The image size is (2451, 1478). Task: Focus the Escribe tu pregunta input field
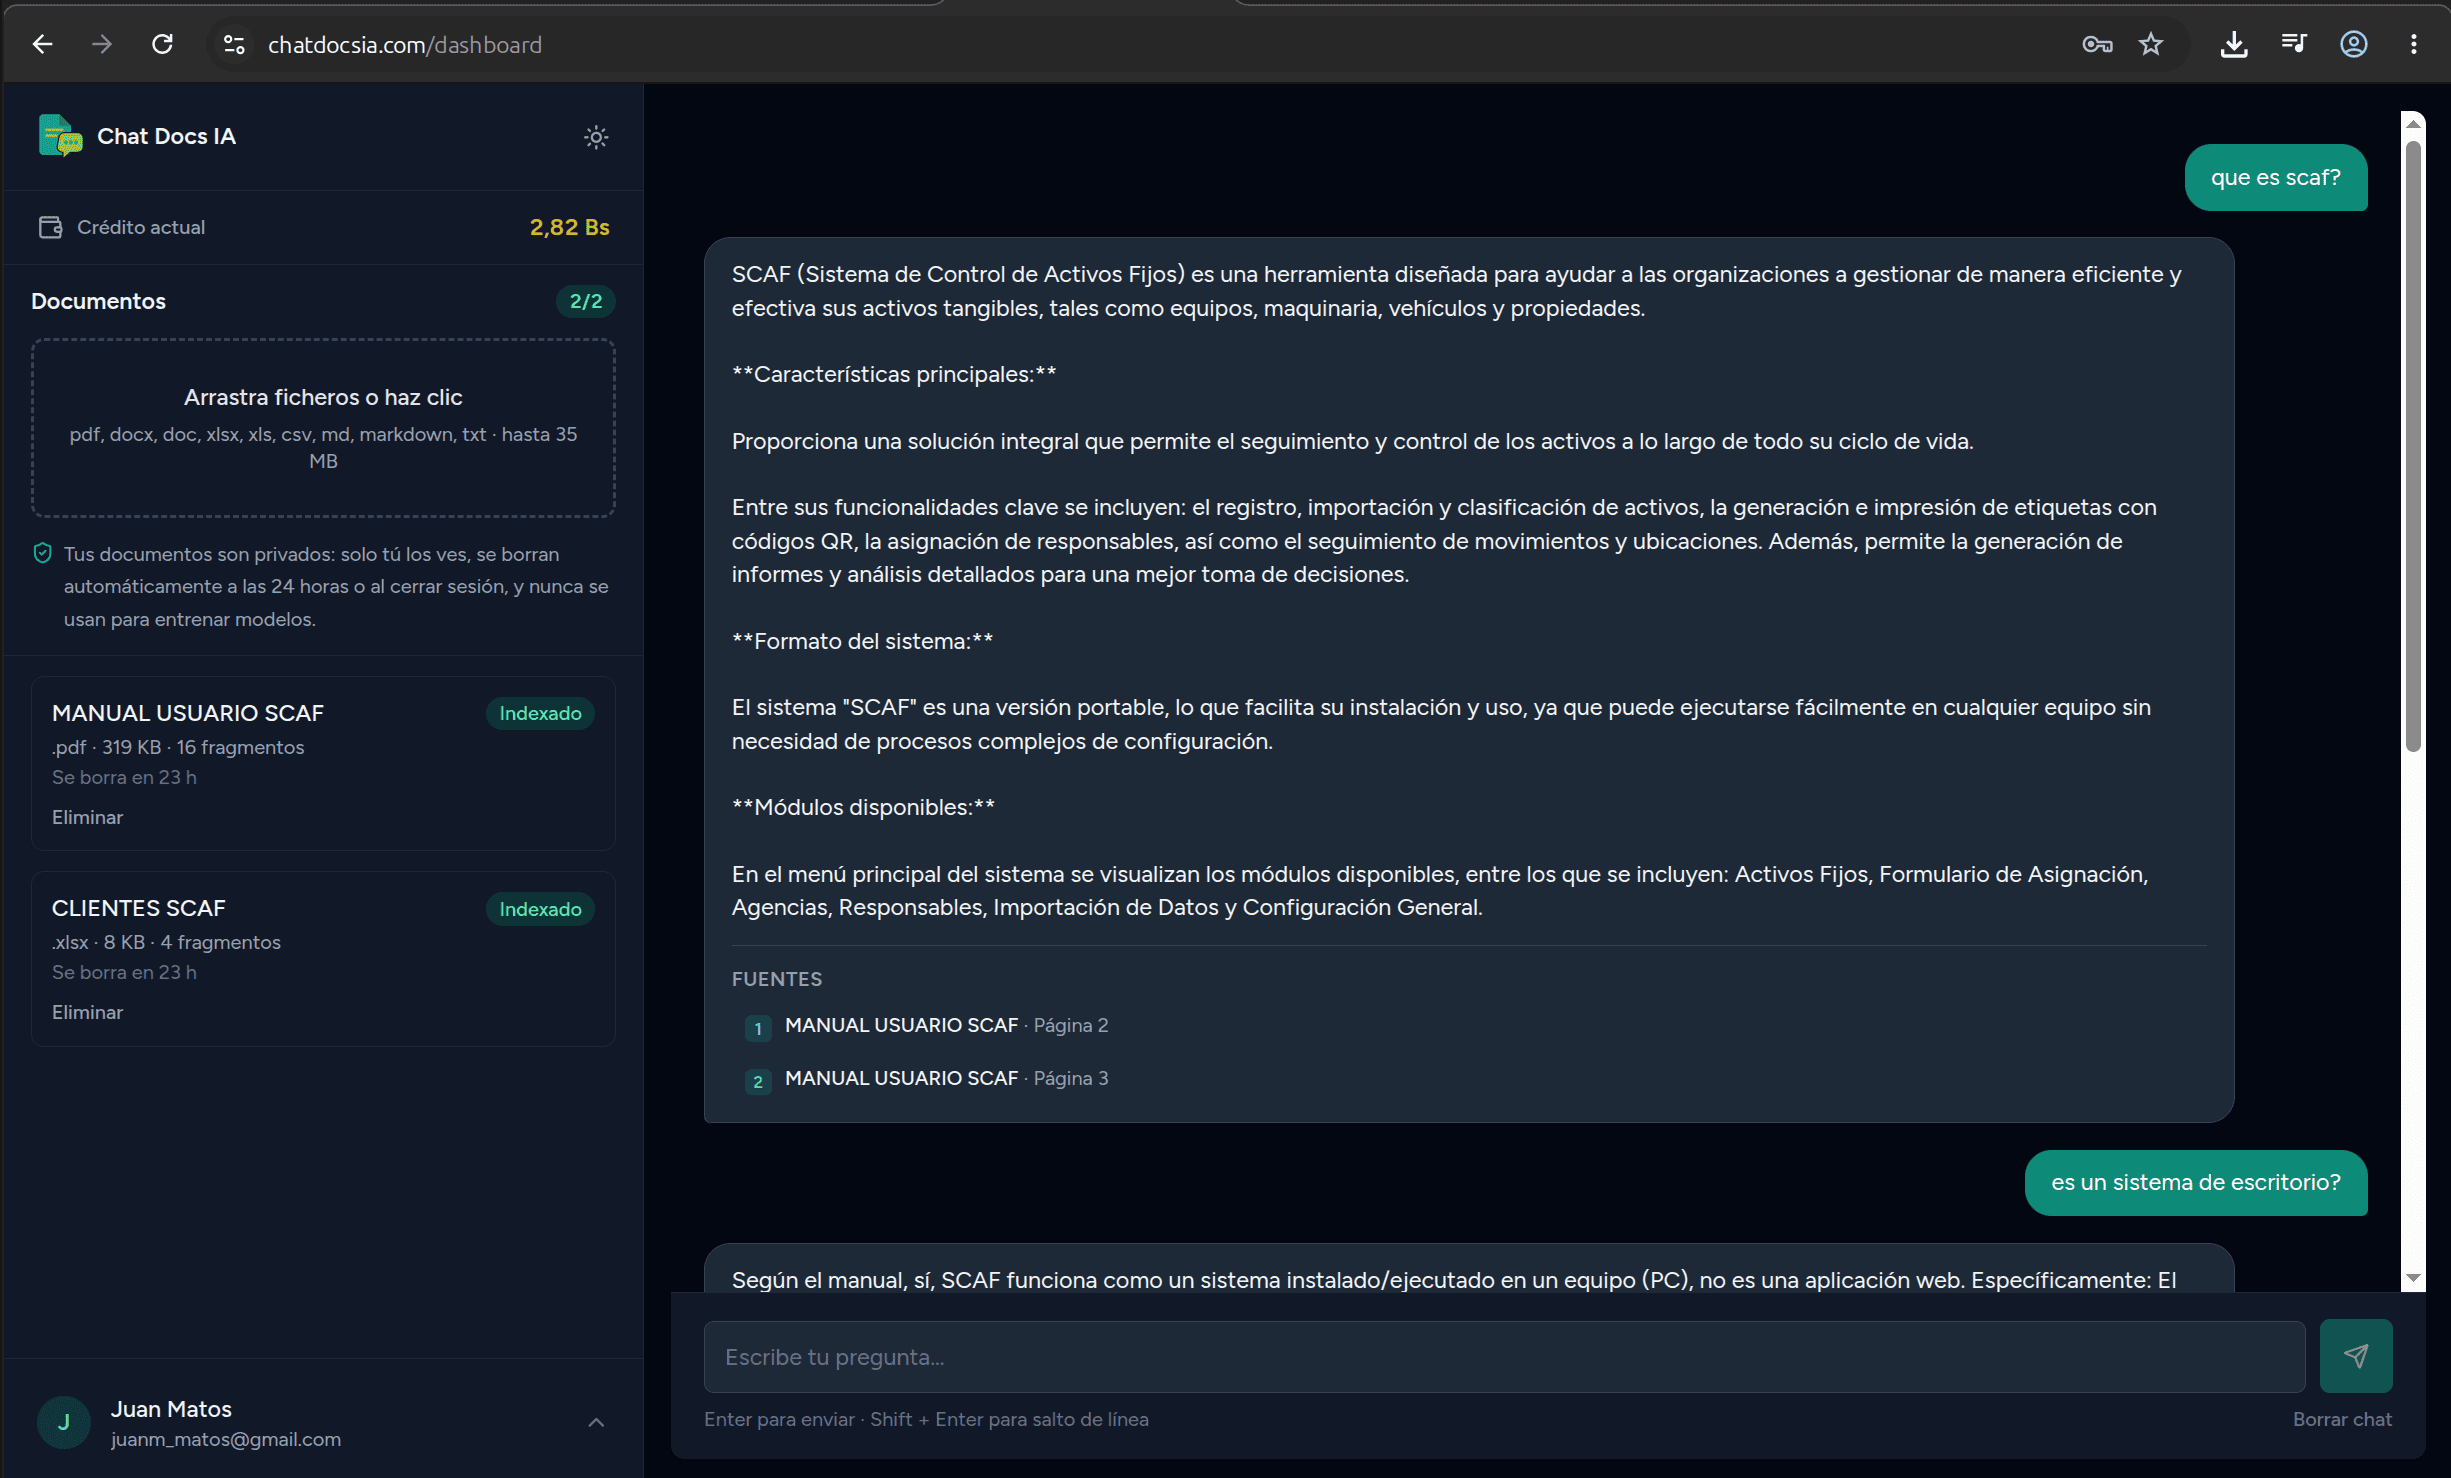pyautogui.click(x=1504, y=1357)
